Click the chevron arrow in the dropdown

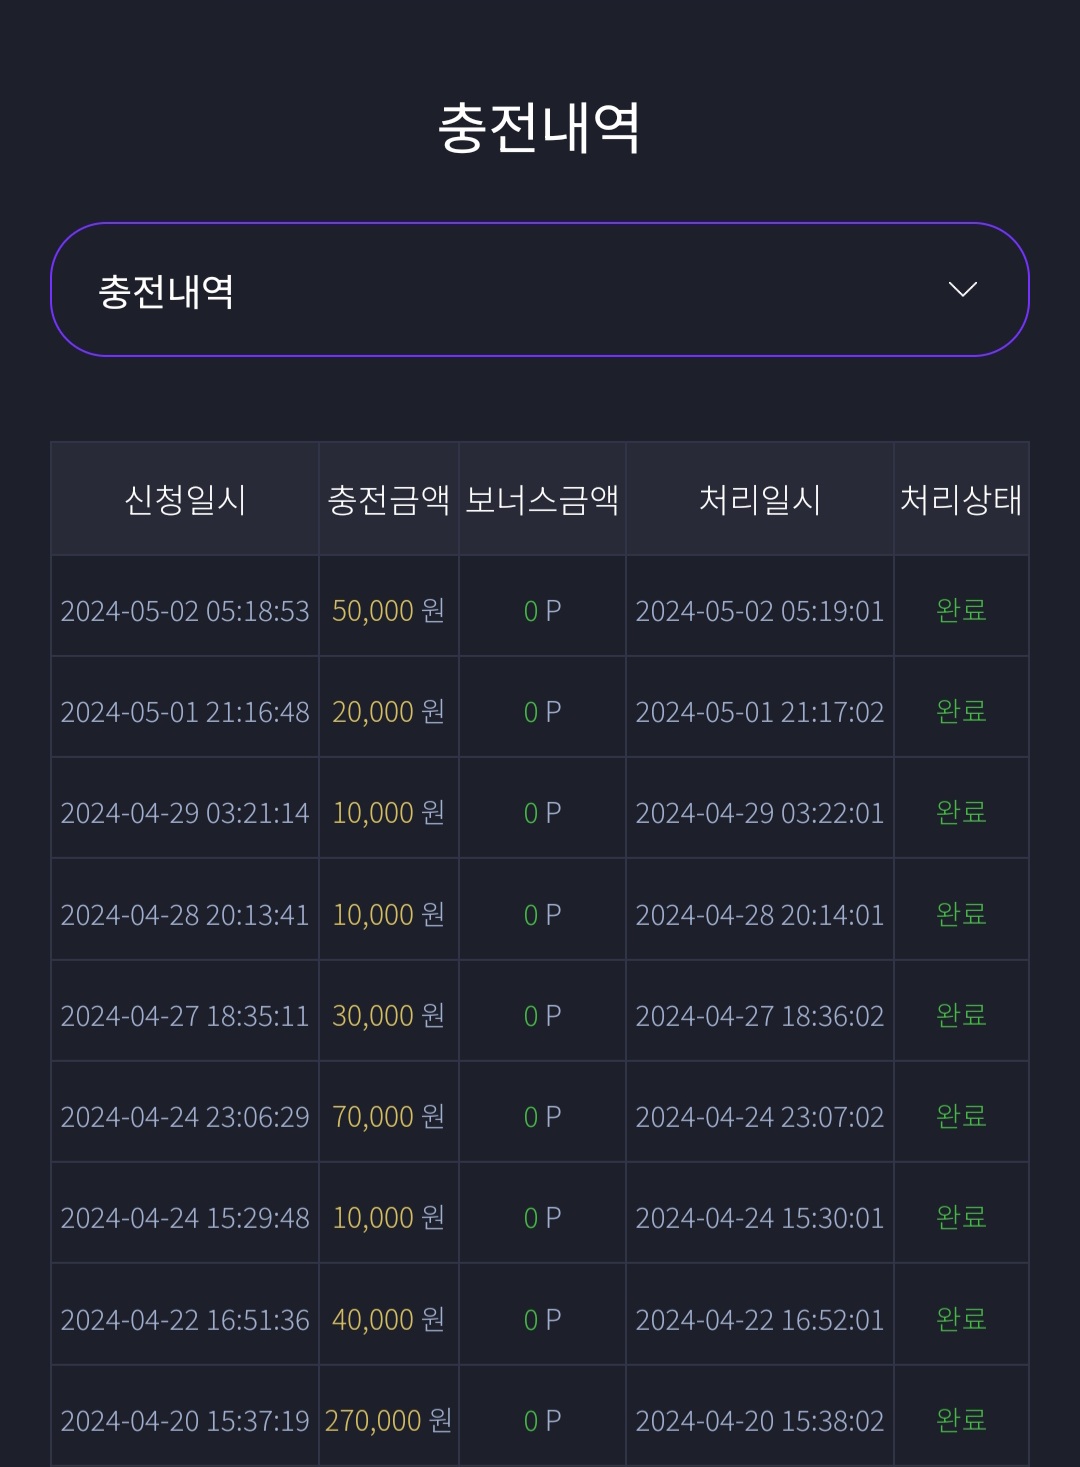coord(962,290)
